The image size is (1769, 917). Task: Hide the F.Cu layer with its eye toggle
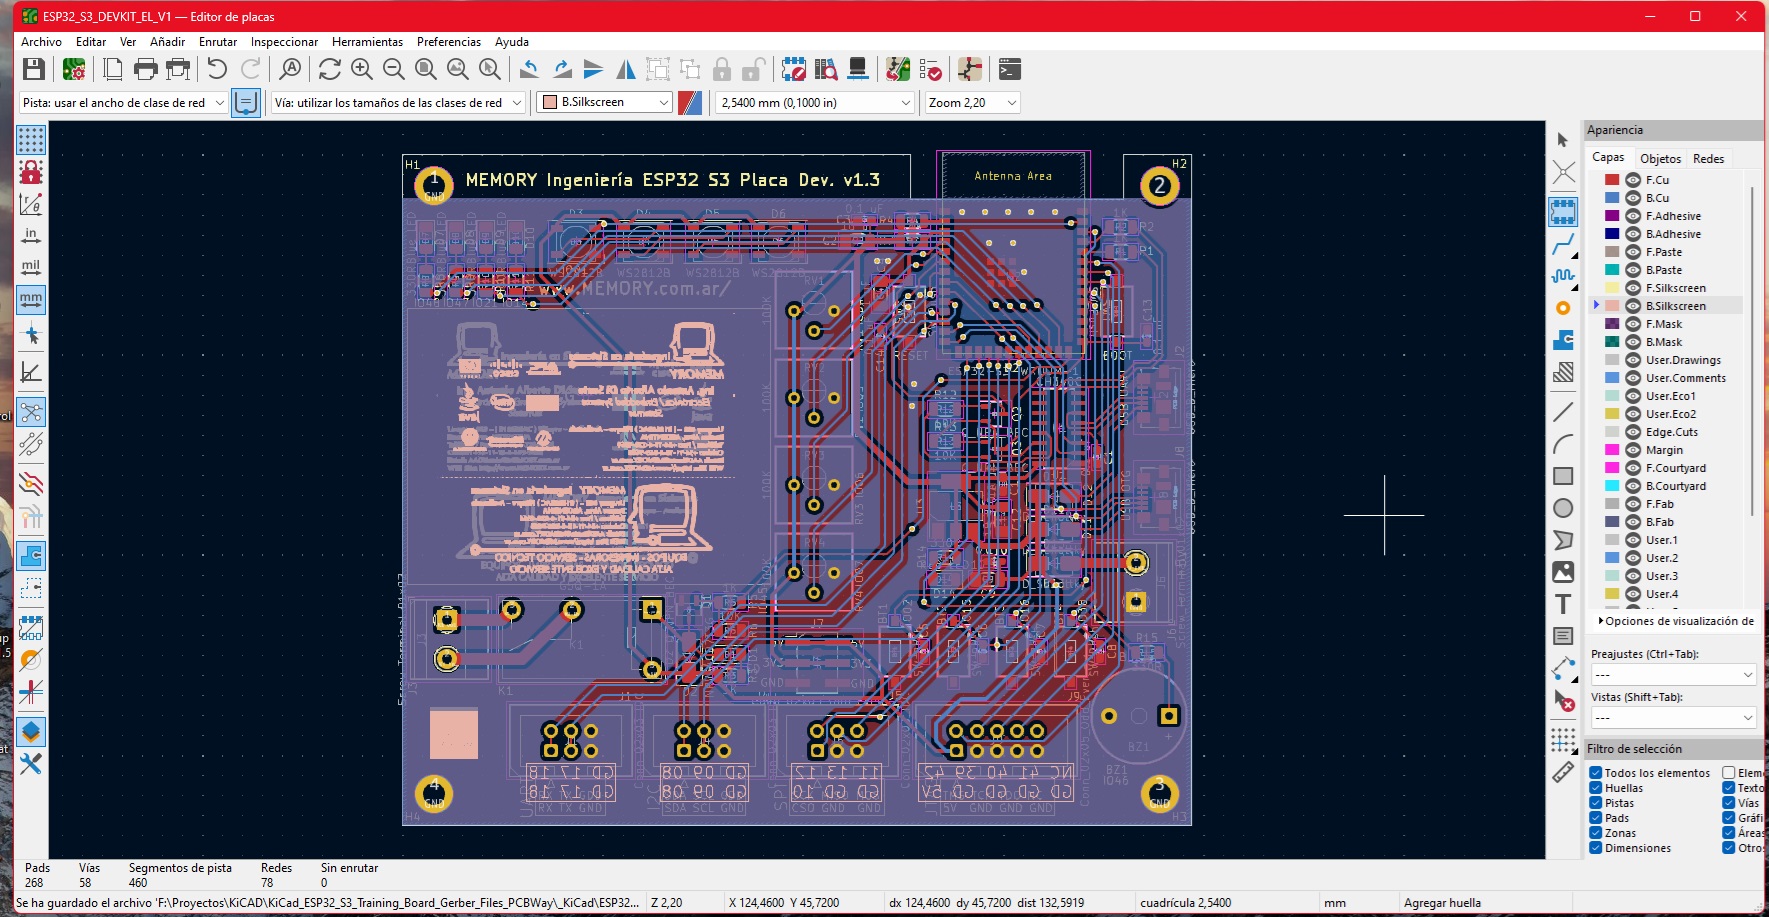click(1631, 179)
